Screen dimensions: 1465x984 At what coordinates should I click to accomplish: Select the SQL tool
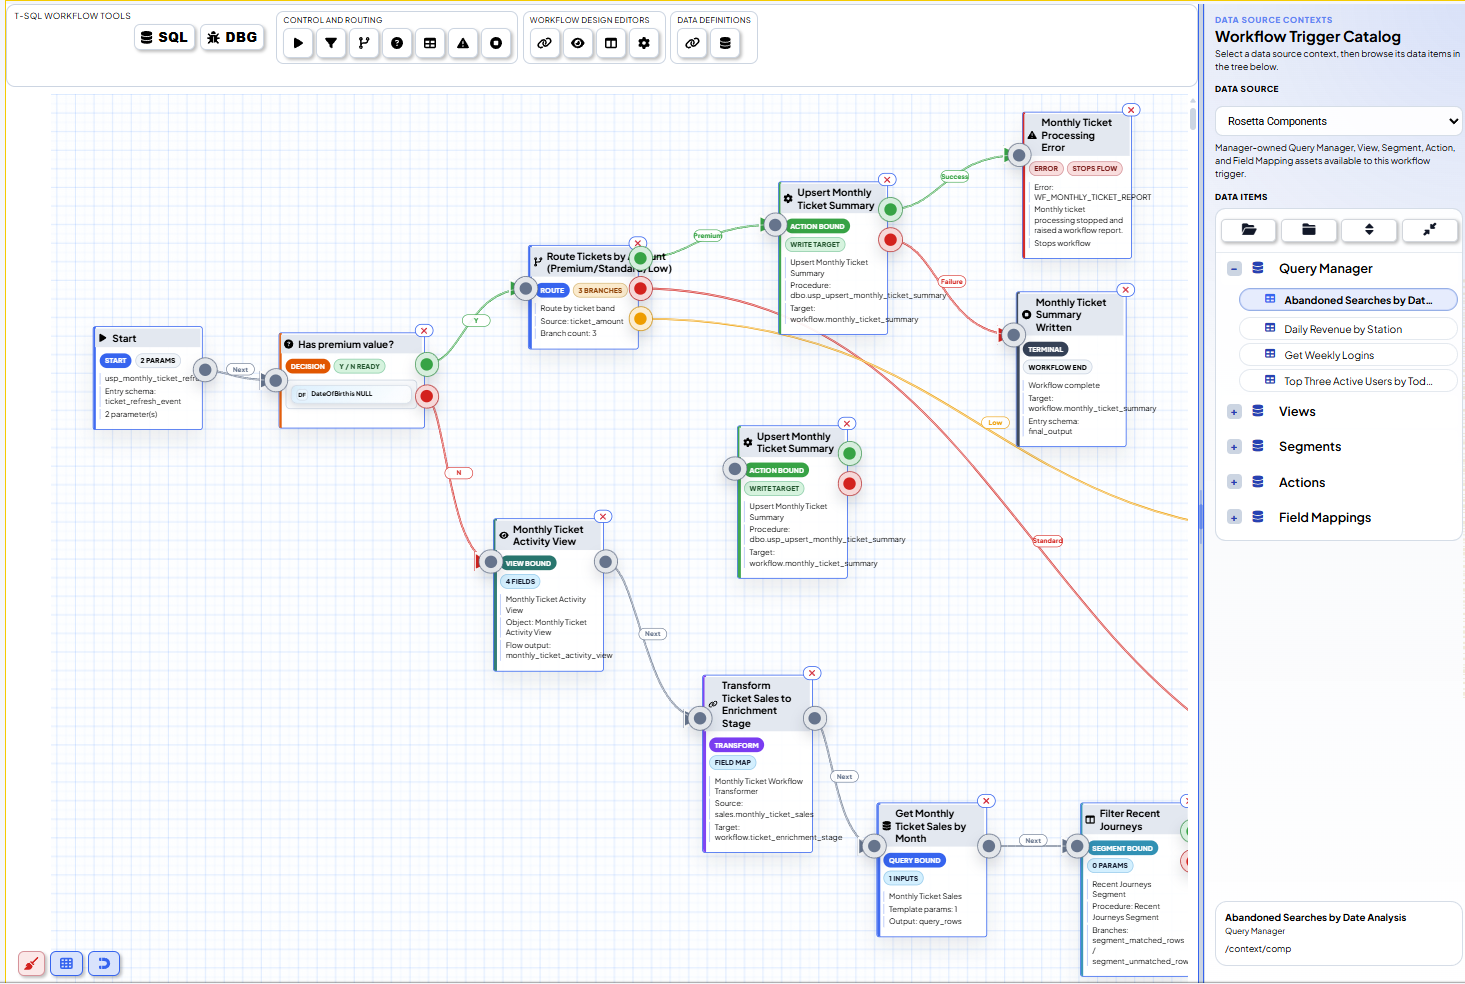(164, 37)
